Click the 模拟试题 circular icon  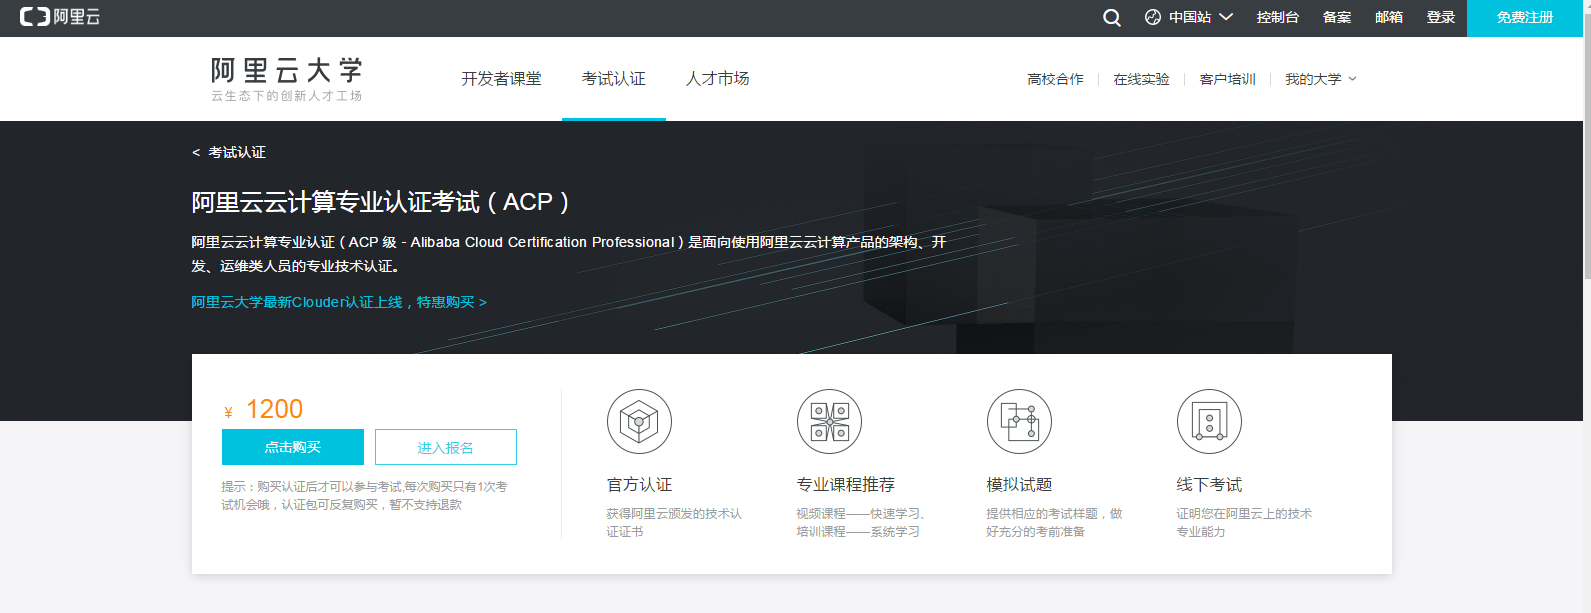1019,421
